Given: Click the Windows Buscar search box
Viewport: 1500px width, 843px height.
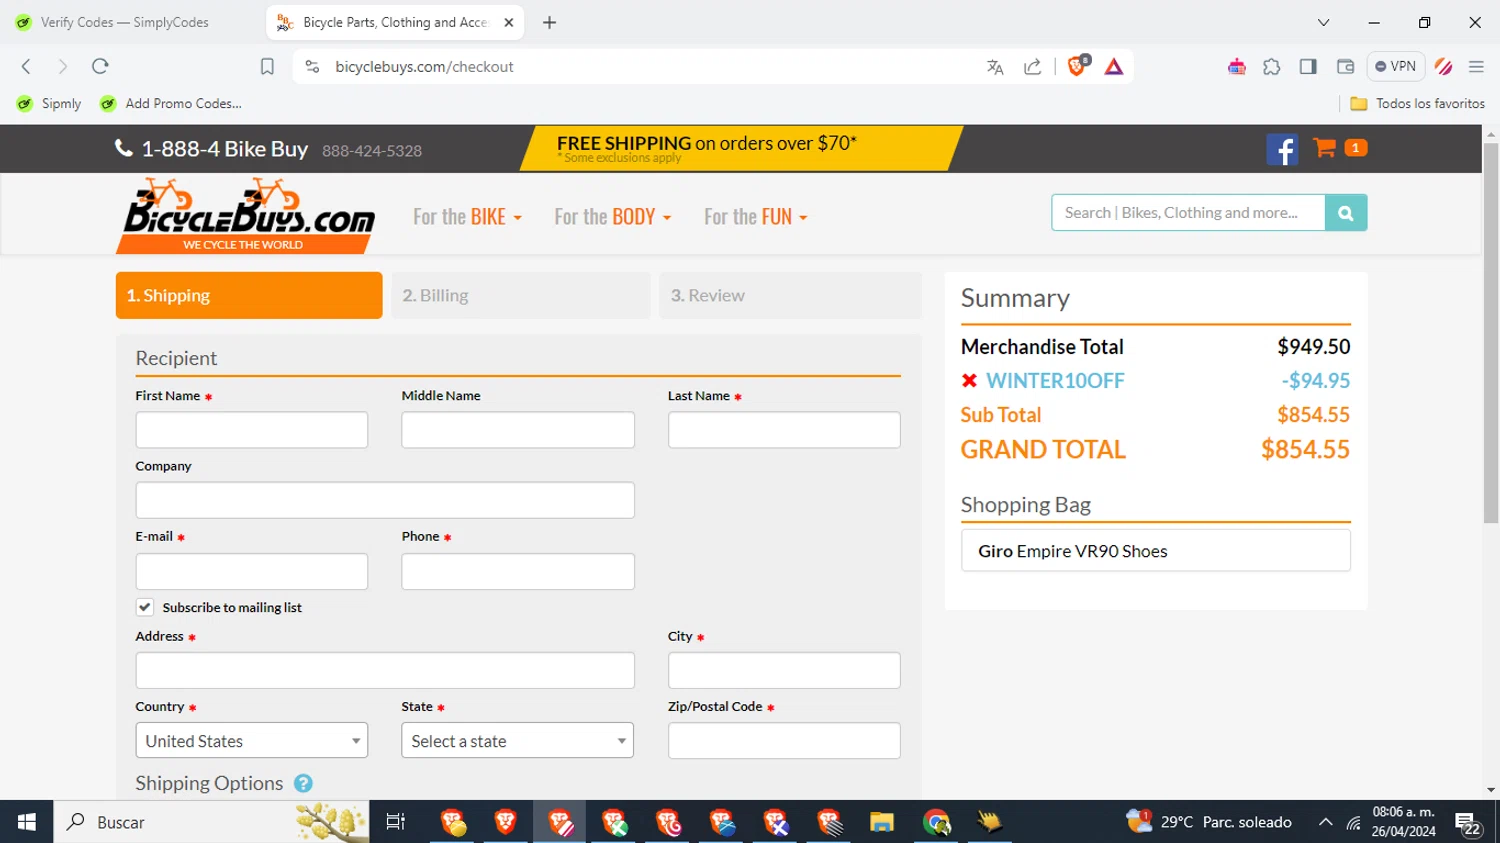Looking at the screenshot, I should click(x=211, y=822).
